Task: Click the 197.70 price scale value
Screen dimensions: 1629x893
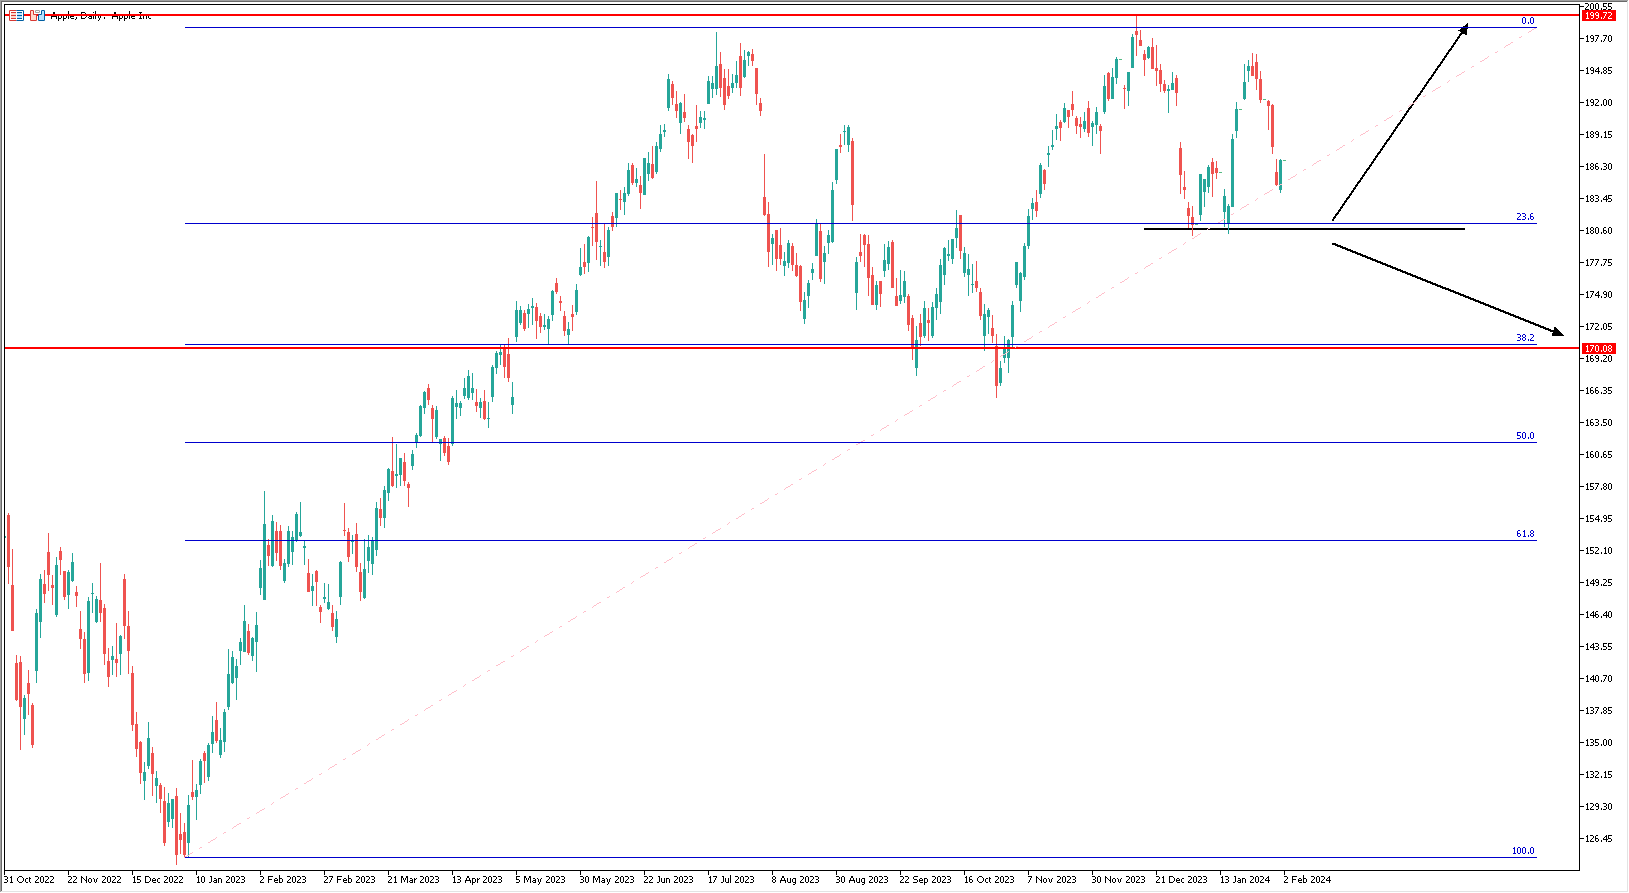Action: point(1599,39)
